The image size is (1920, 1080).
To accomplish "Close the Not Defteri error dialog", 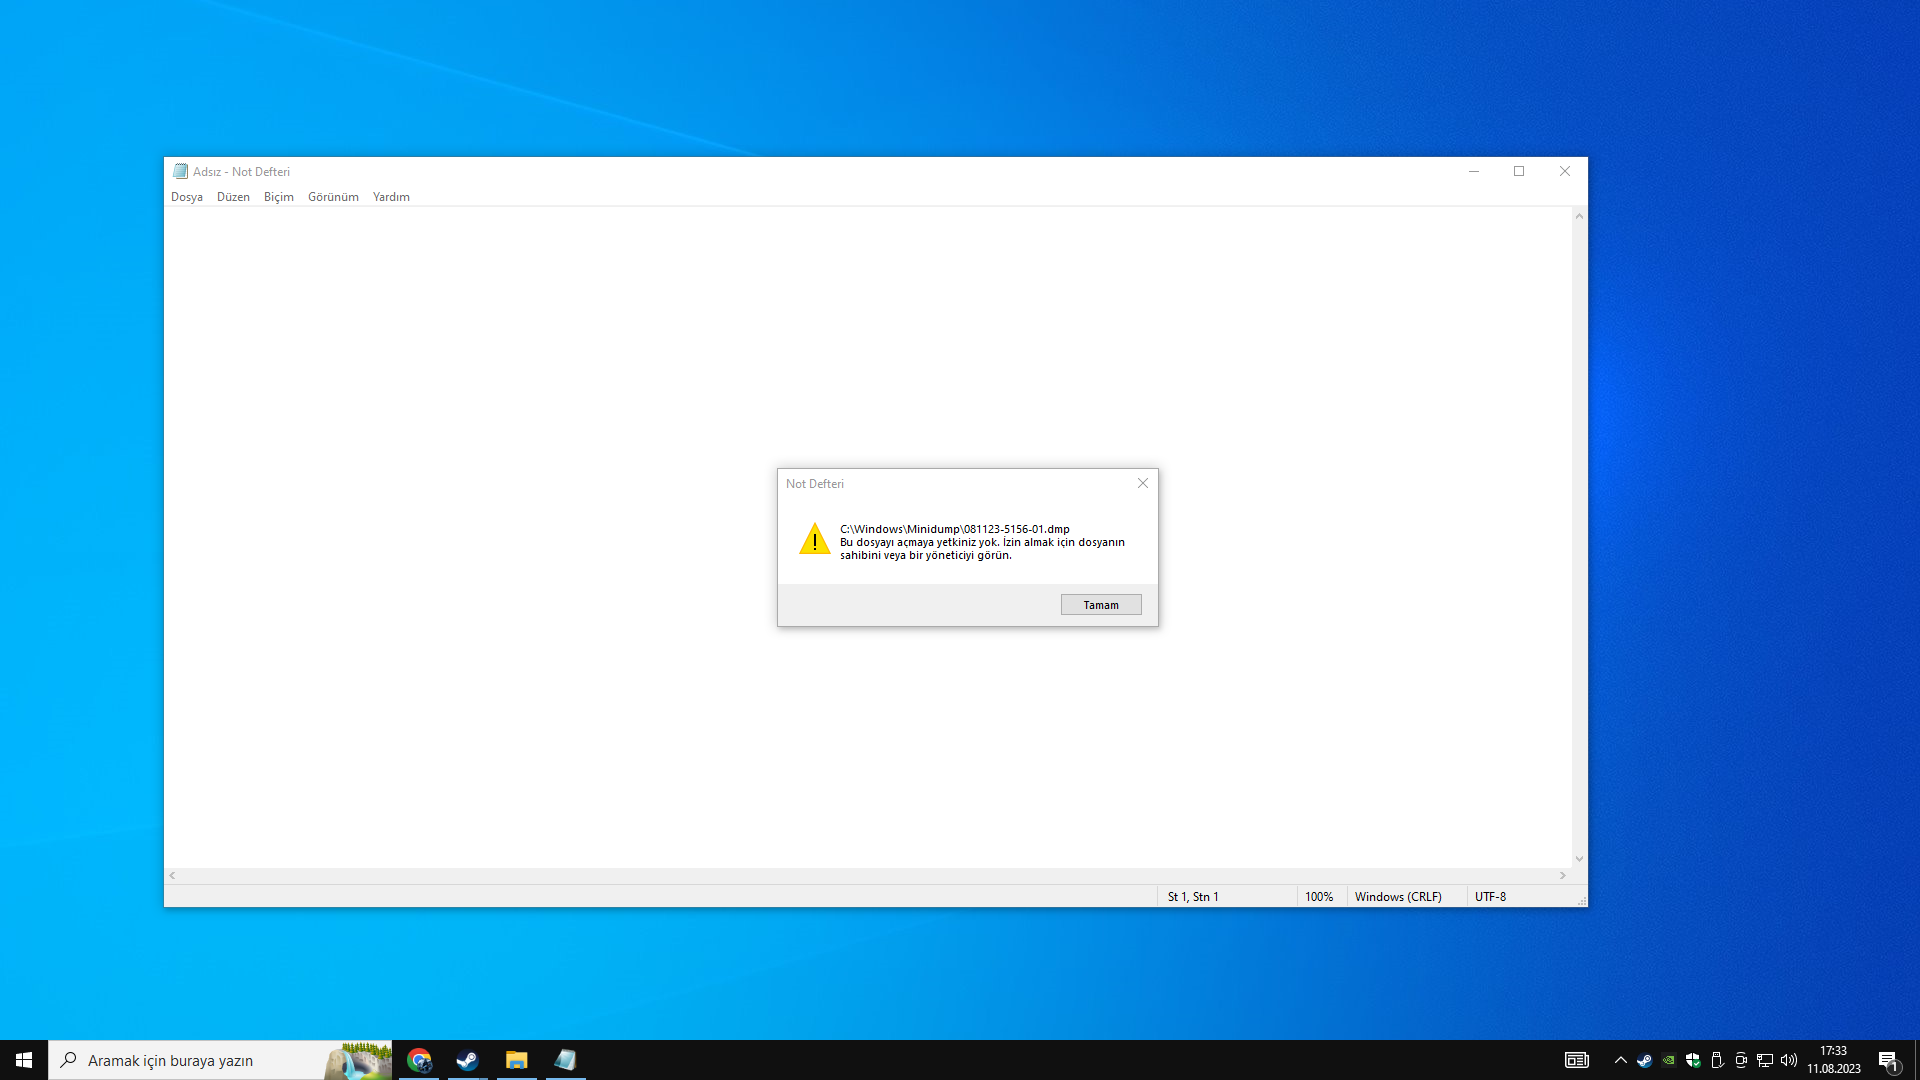I will (x=1142, y=483).
